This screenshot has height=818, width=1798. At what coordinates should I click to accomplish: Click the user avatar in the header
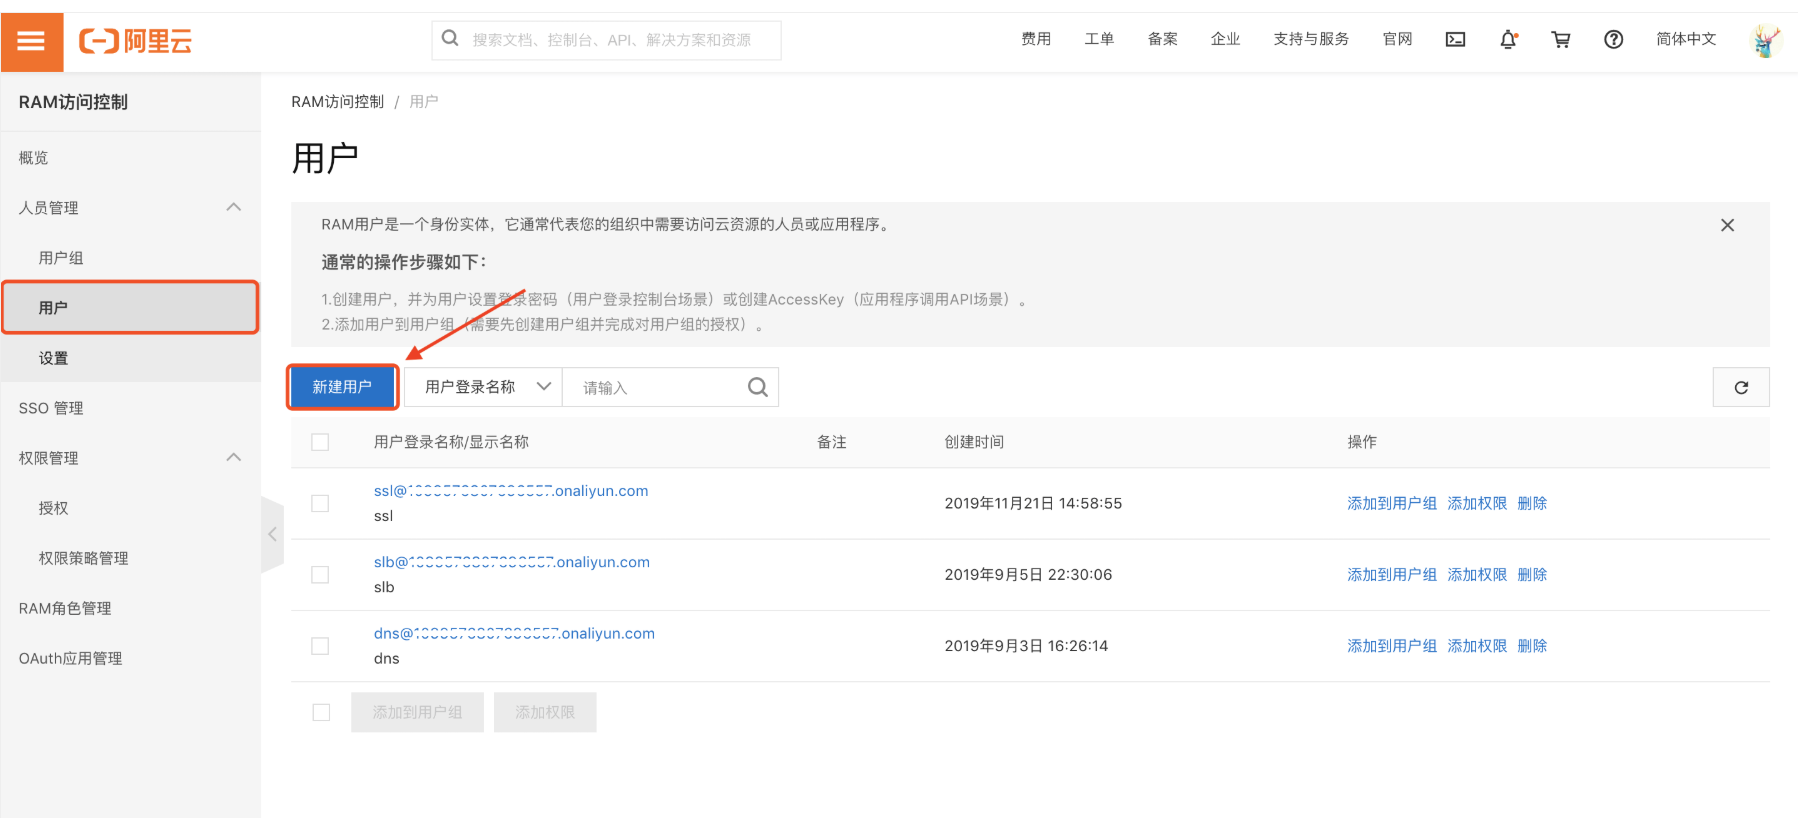(1766, 40)
